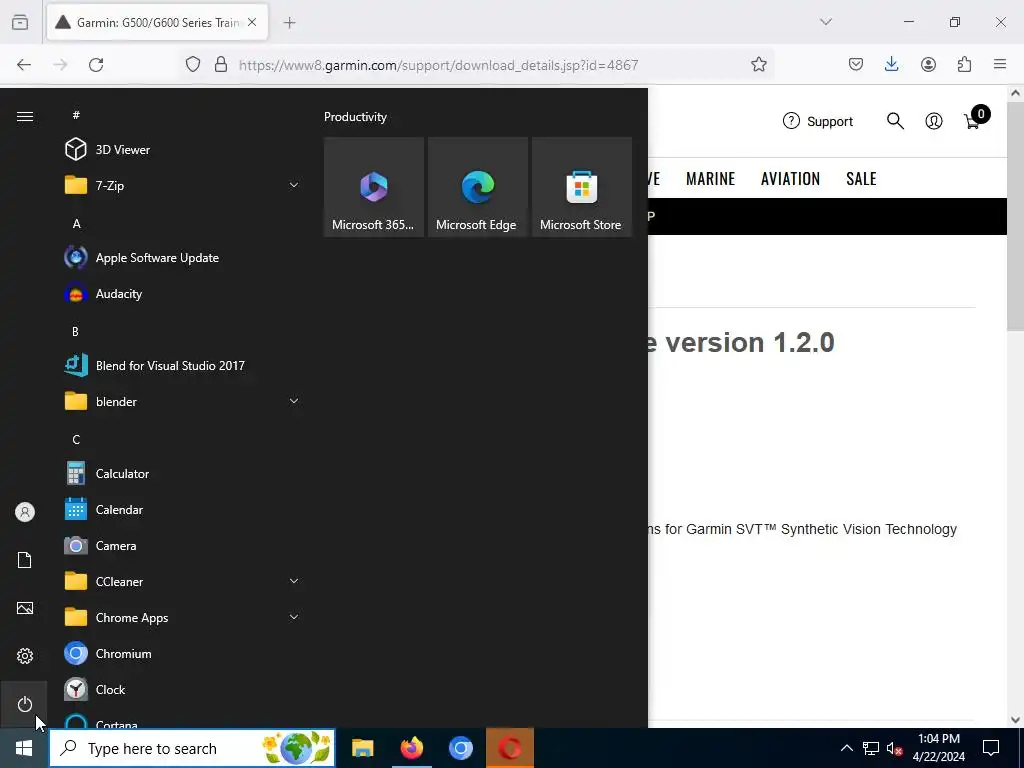Screen dimensions: 1024x768
Task: Open Documents from Start sidebar
Action: coord(25,560)
